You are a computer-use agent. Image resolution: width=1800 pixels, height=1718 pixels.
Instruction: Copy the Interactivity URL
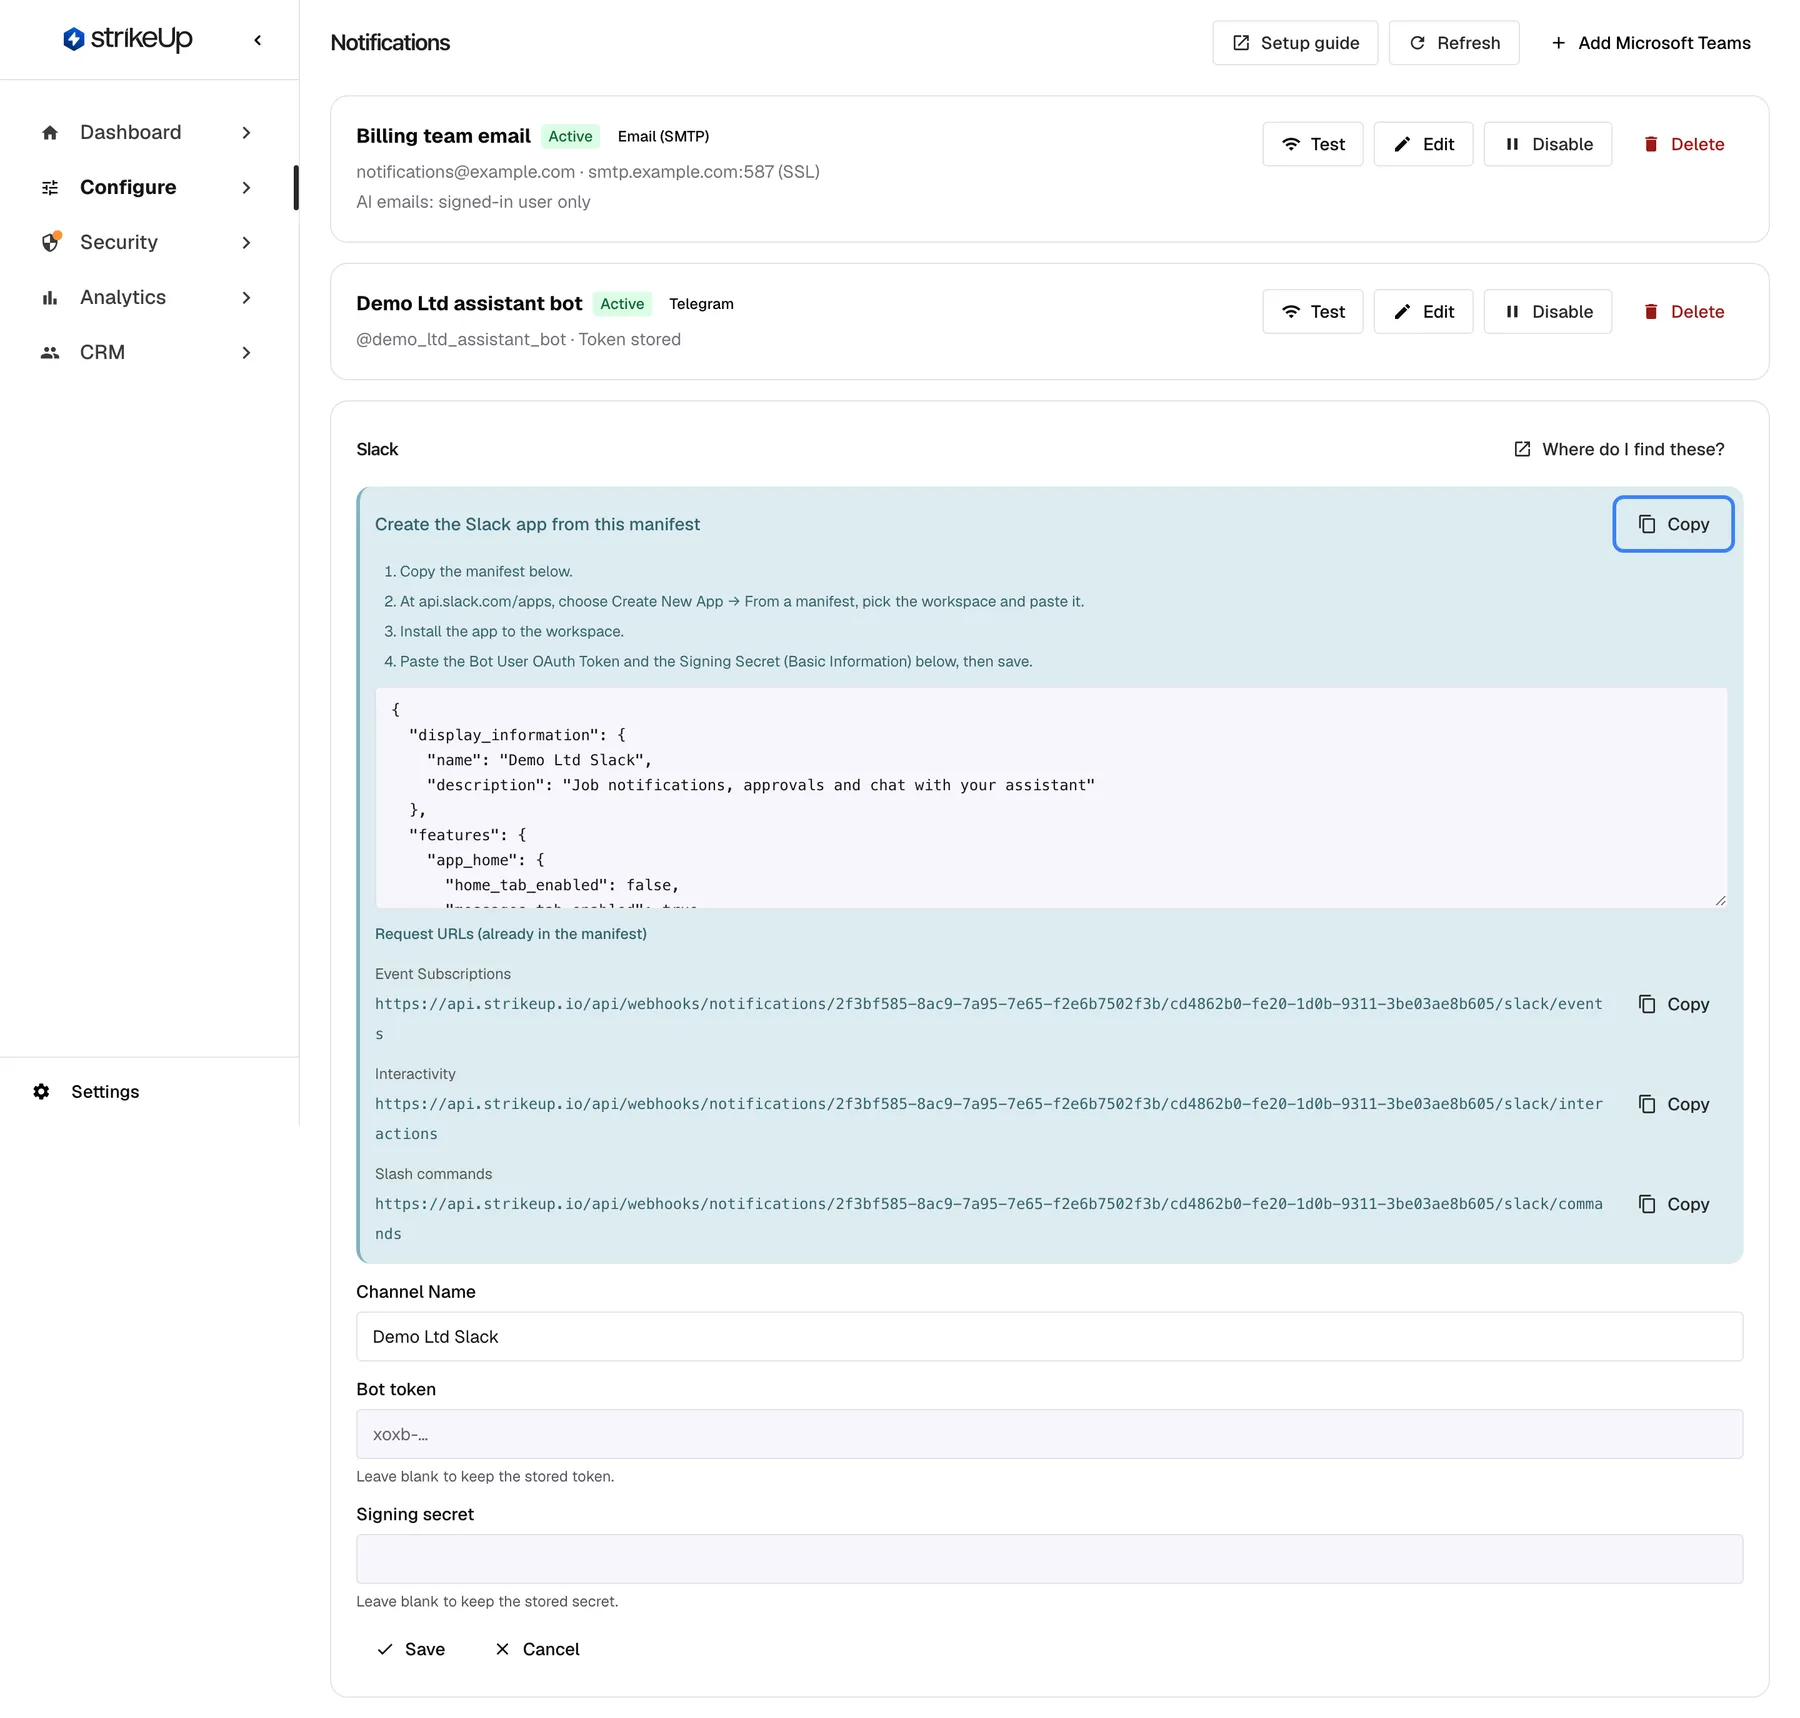(1674, 1104)
